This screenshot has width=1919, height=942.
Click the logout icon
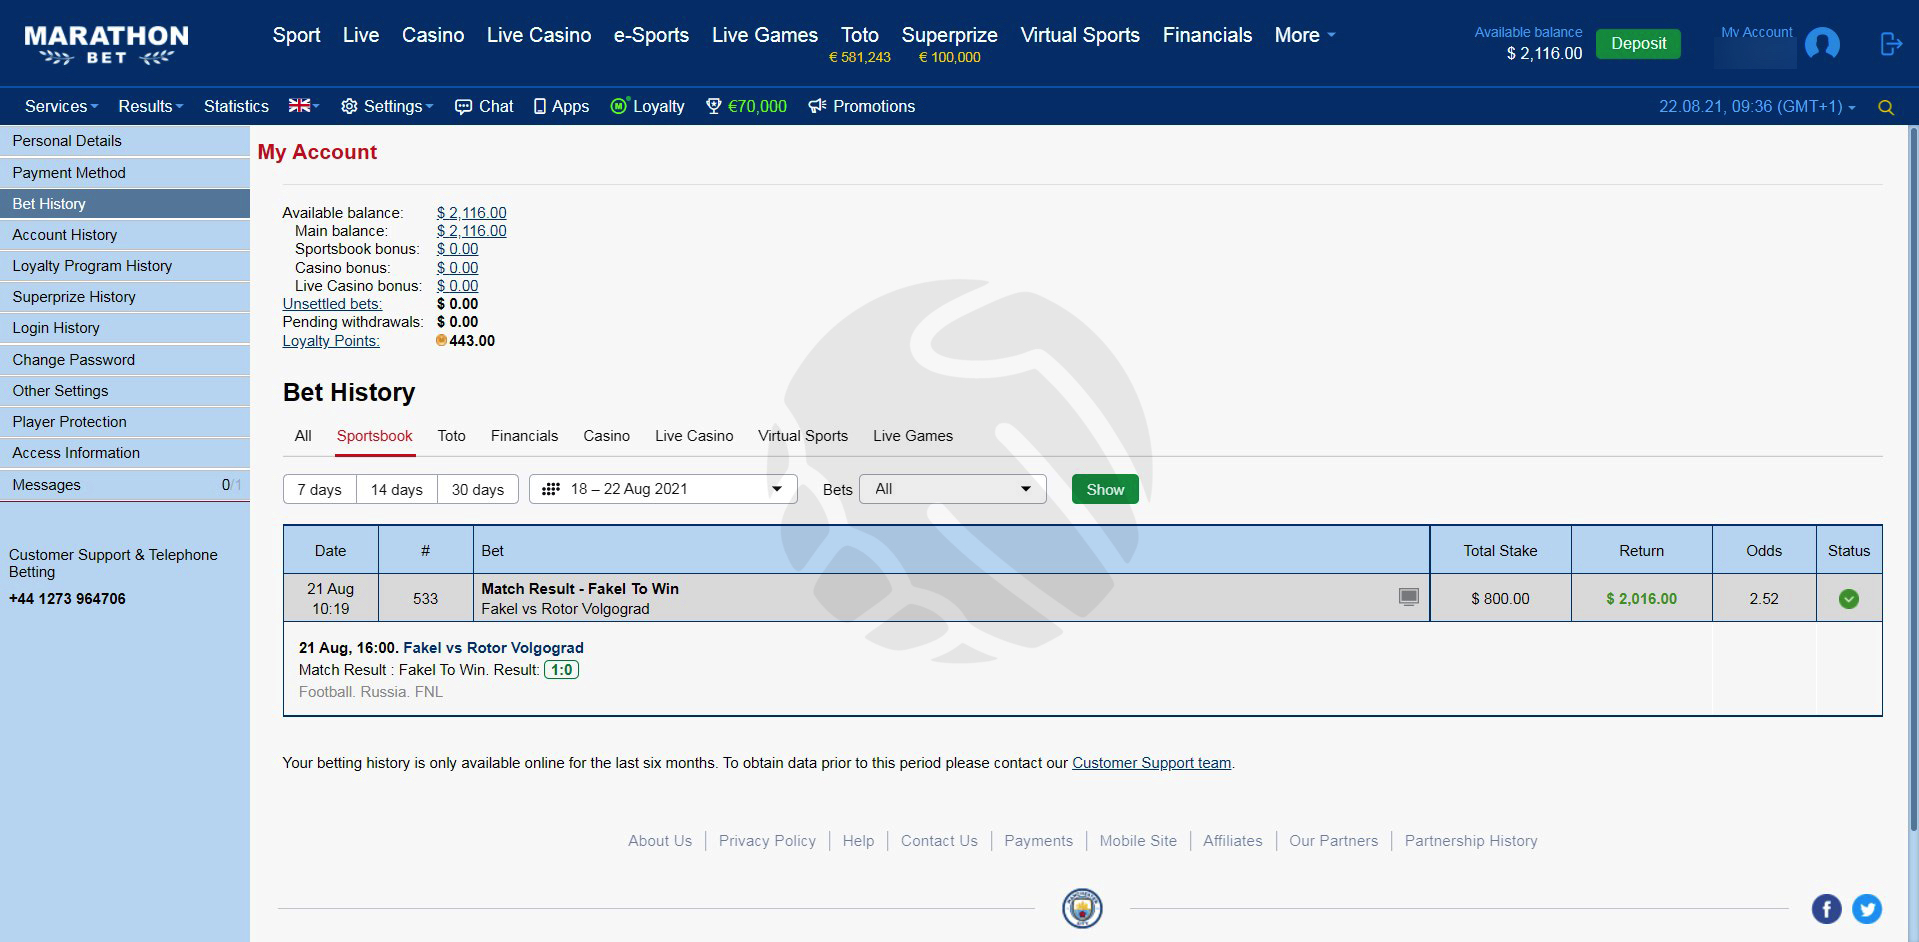(1890, 44)
